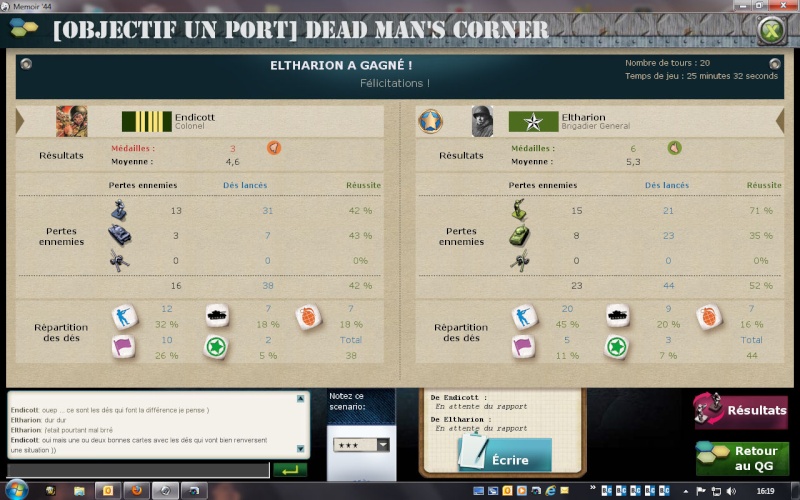Open the Windows Start menu orb
This screenshot has width=800, height=500.
pyautogui.click(x=16, y=490)
